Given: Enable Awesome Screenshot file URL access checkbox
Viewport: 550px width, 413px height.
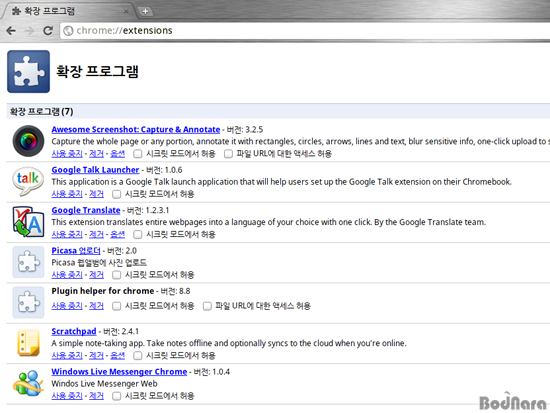Looking at the screenshot, I should pyautogui.click(x=228, y=154).
